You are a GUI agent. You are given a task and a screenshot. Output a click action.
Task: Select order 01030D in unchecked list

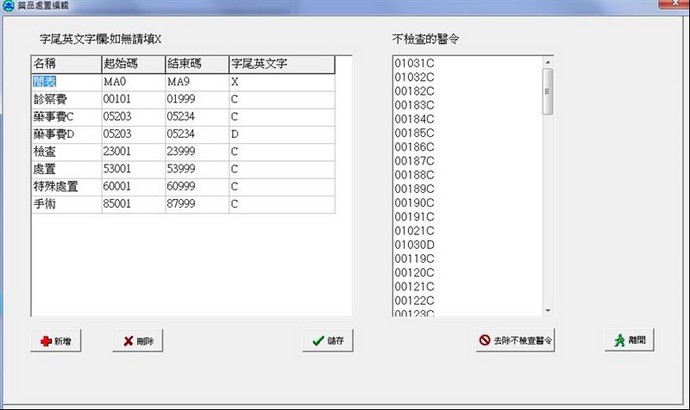[x=414, y=243]
